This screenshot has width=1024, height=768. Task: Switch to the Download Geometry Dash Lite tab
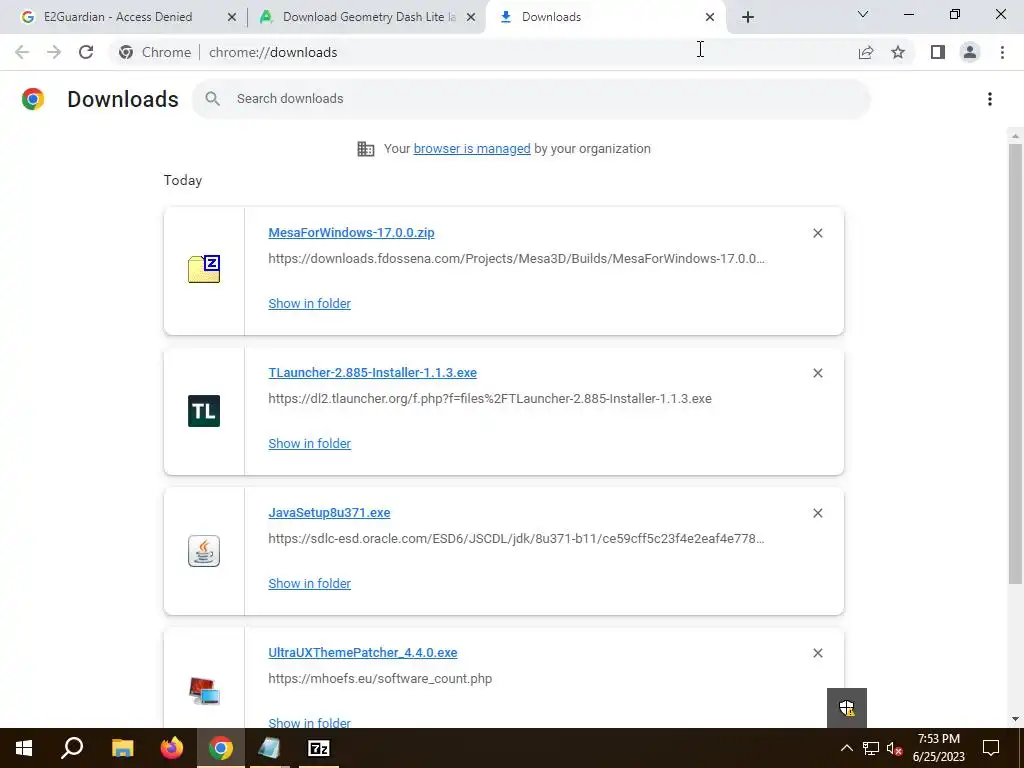tap(369, 17)
